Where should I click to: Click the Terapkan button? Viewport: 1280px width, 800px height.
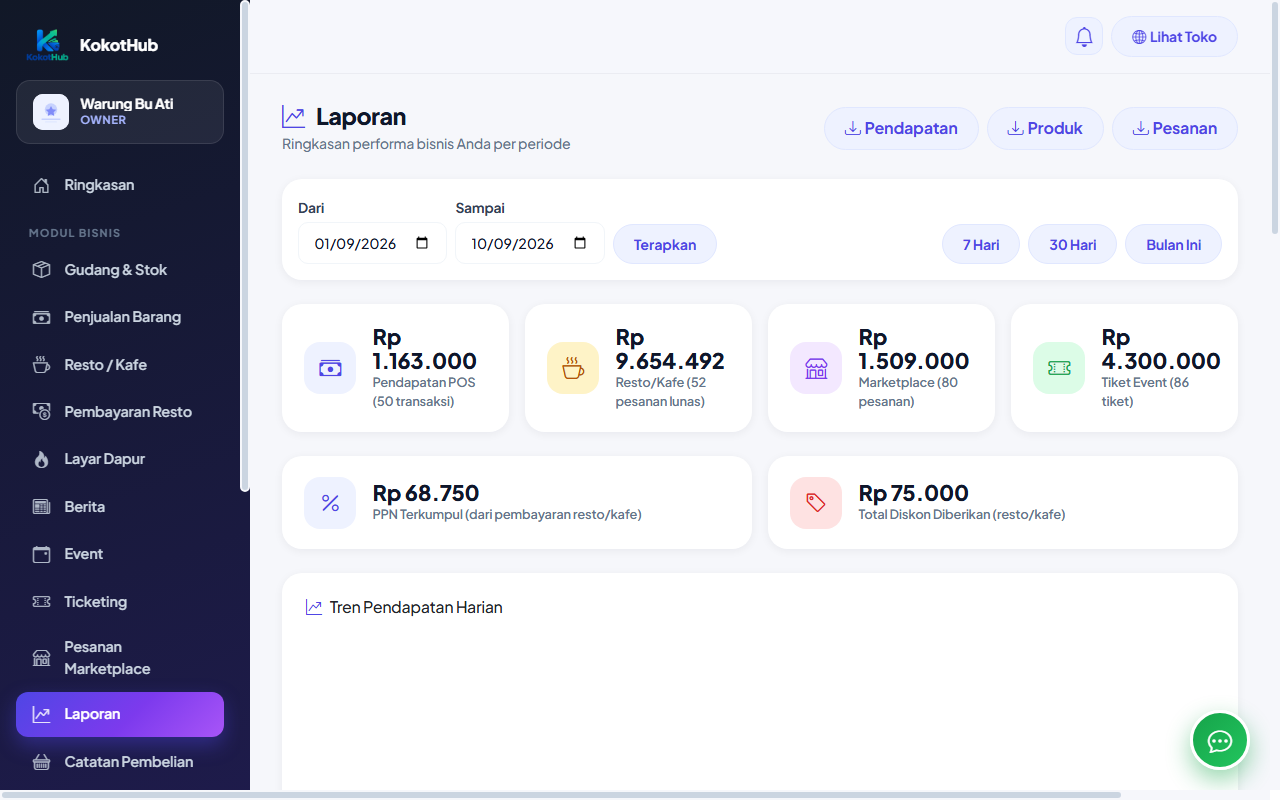tap(665, 244)
